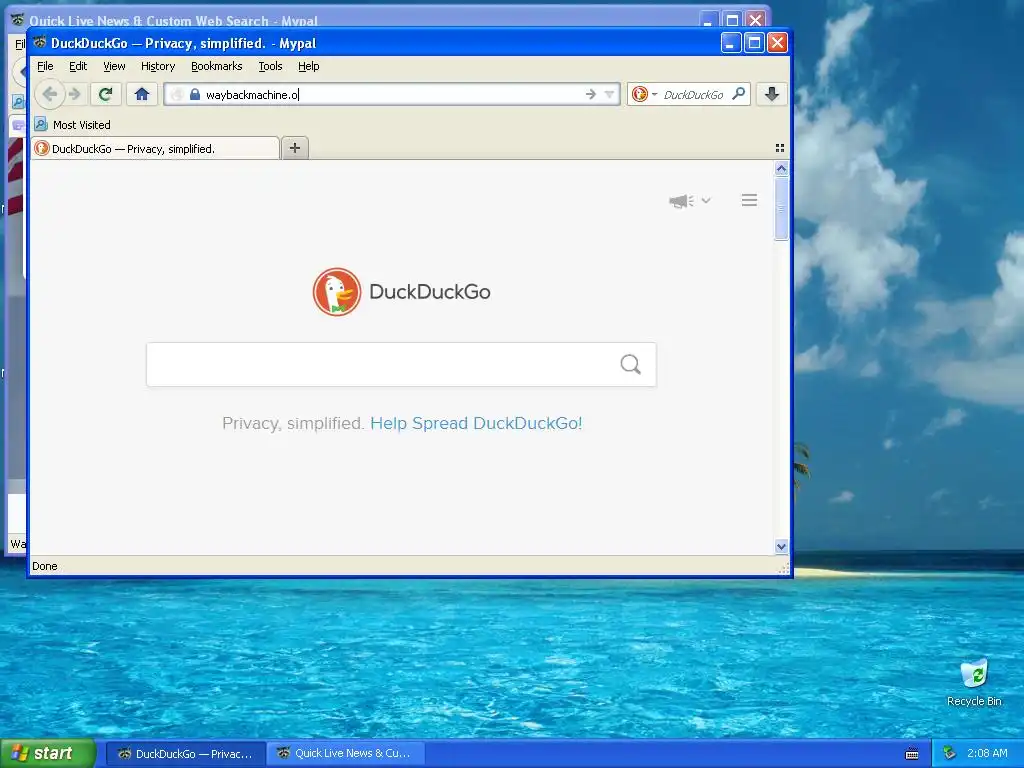Follow the Help Spread DuckDuckGo! link
The height and width of the screenshot is (768, 1024).
tap(476, 423)
